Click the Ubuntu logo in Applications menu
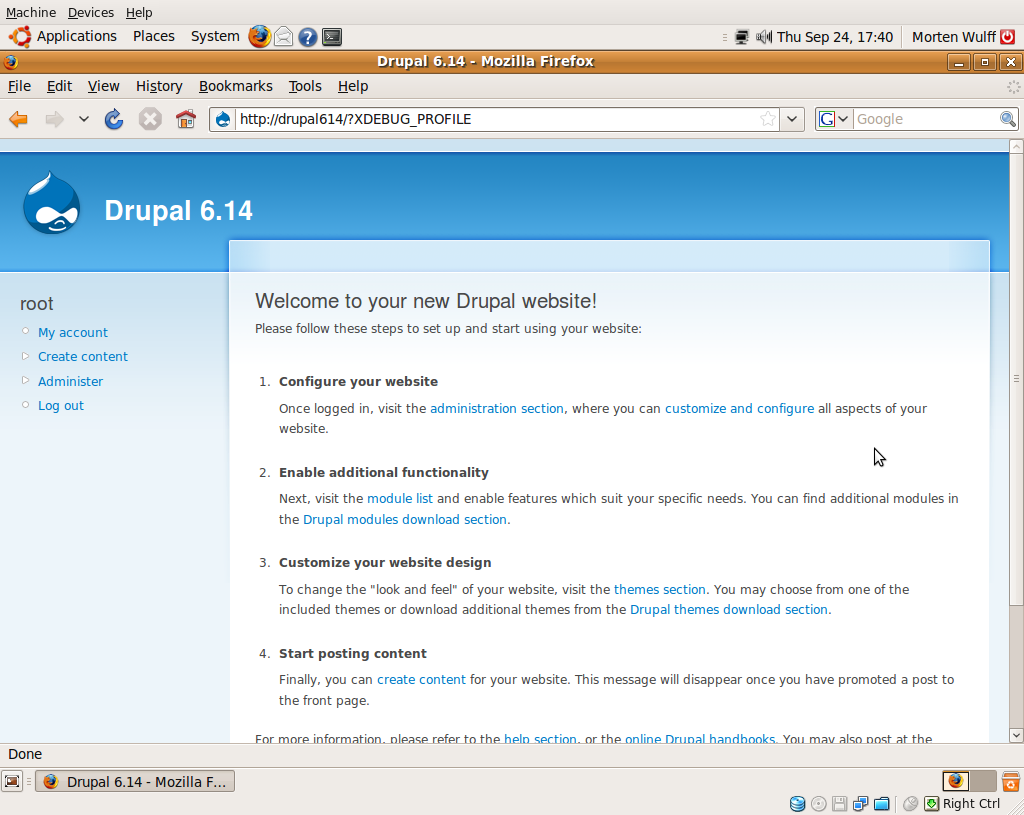The image size is (1024, 815). point(20,37)
